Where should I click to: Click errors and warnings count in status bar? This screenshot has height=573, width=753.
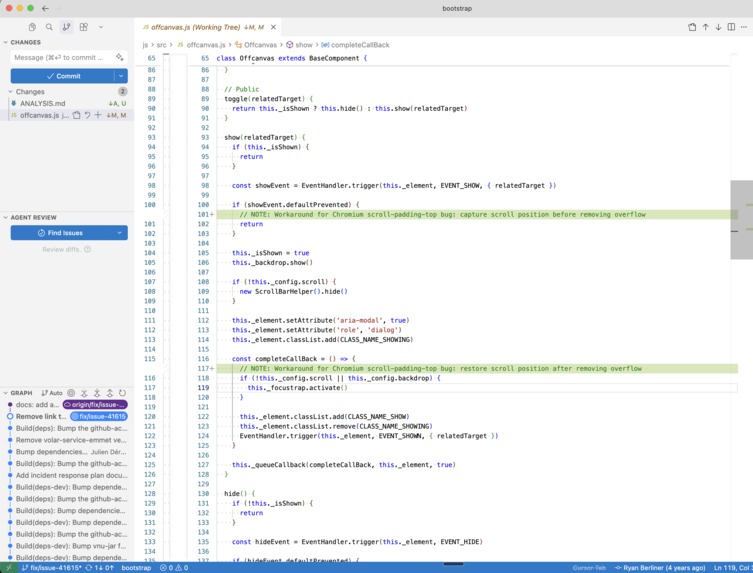(174, 568)
